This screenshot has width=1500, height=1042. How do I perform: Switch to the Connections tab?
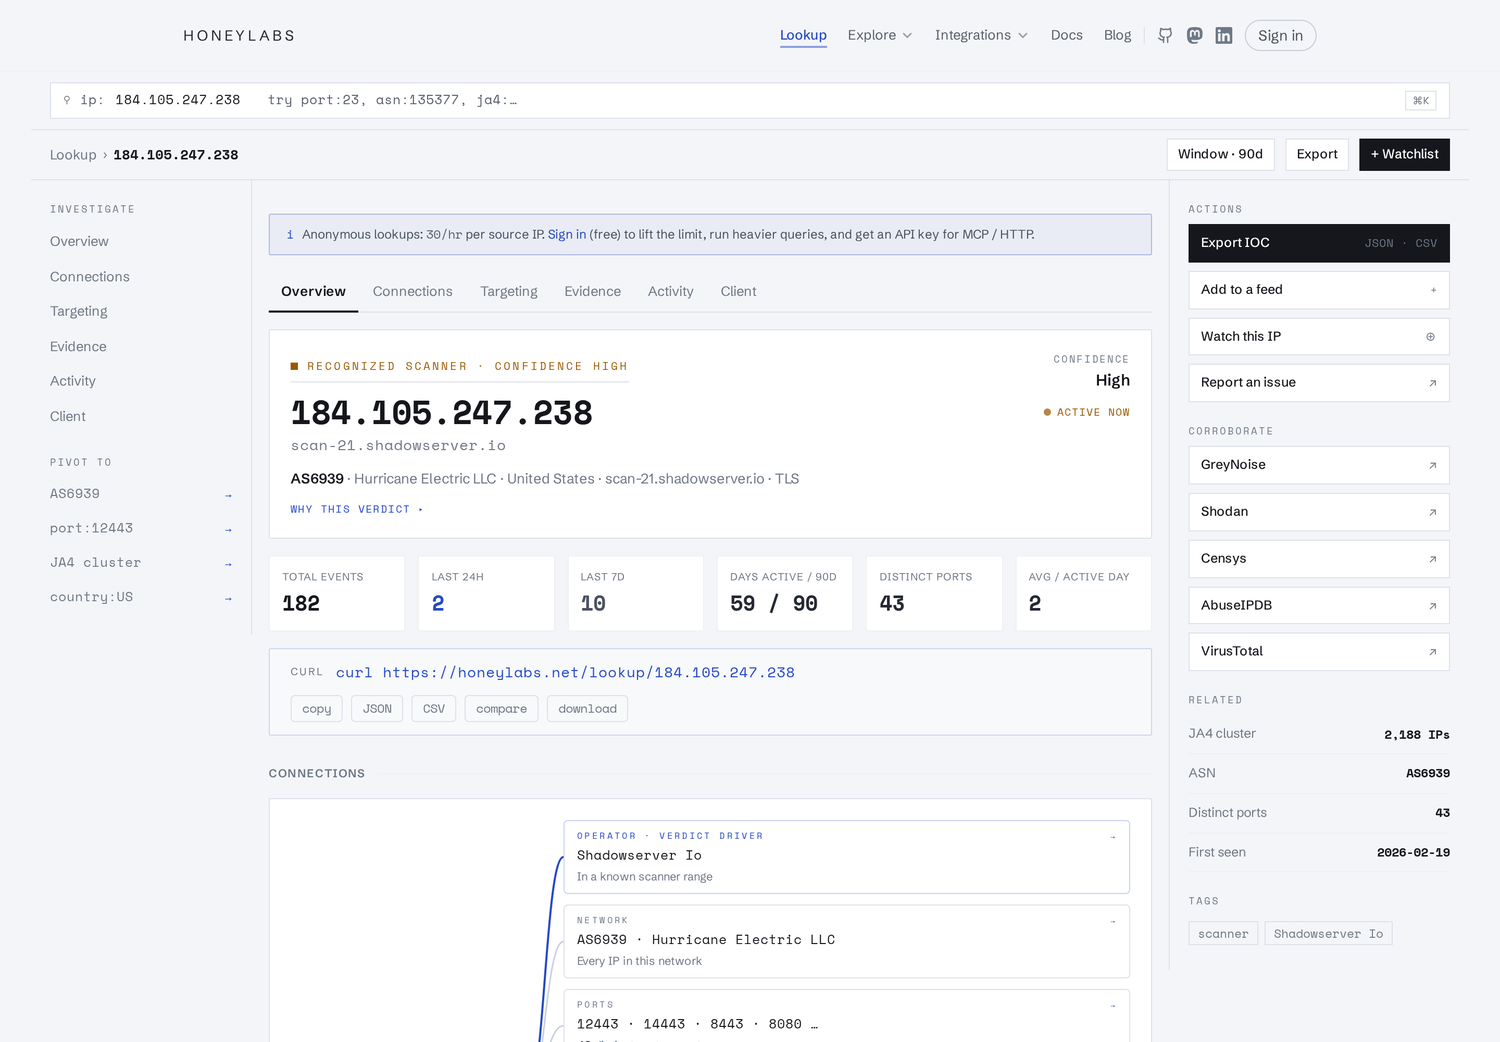[x=412, y=291]
